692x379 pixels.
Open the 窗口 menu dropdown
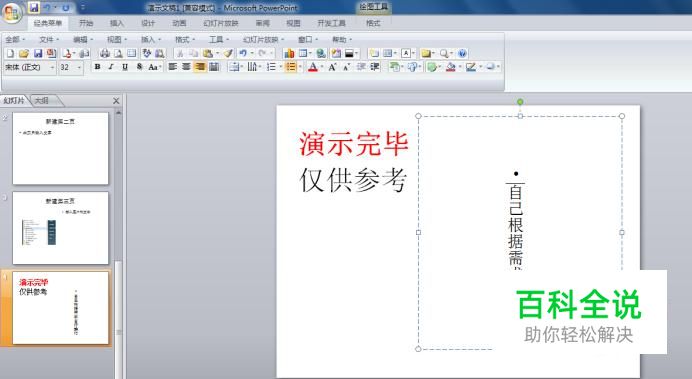click(x=307, y=40)
